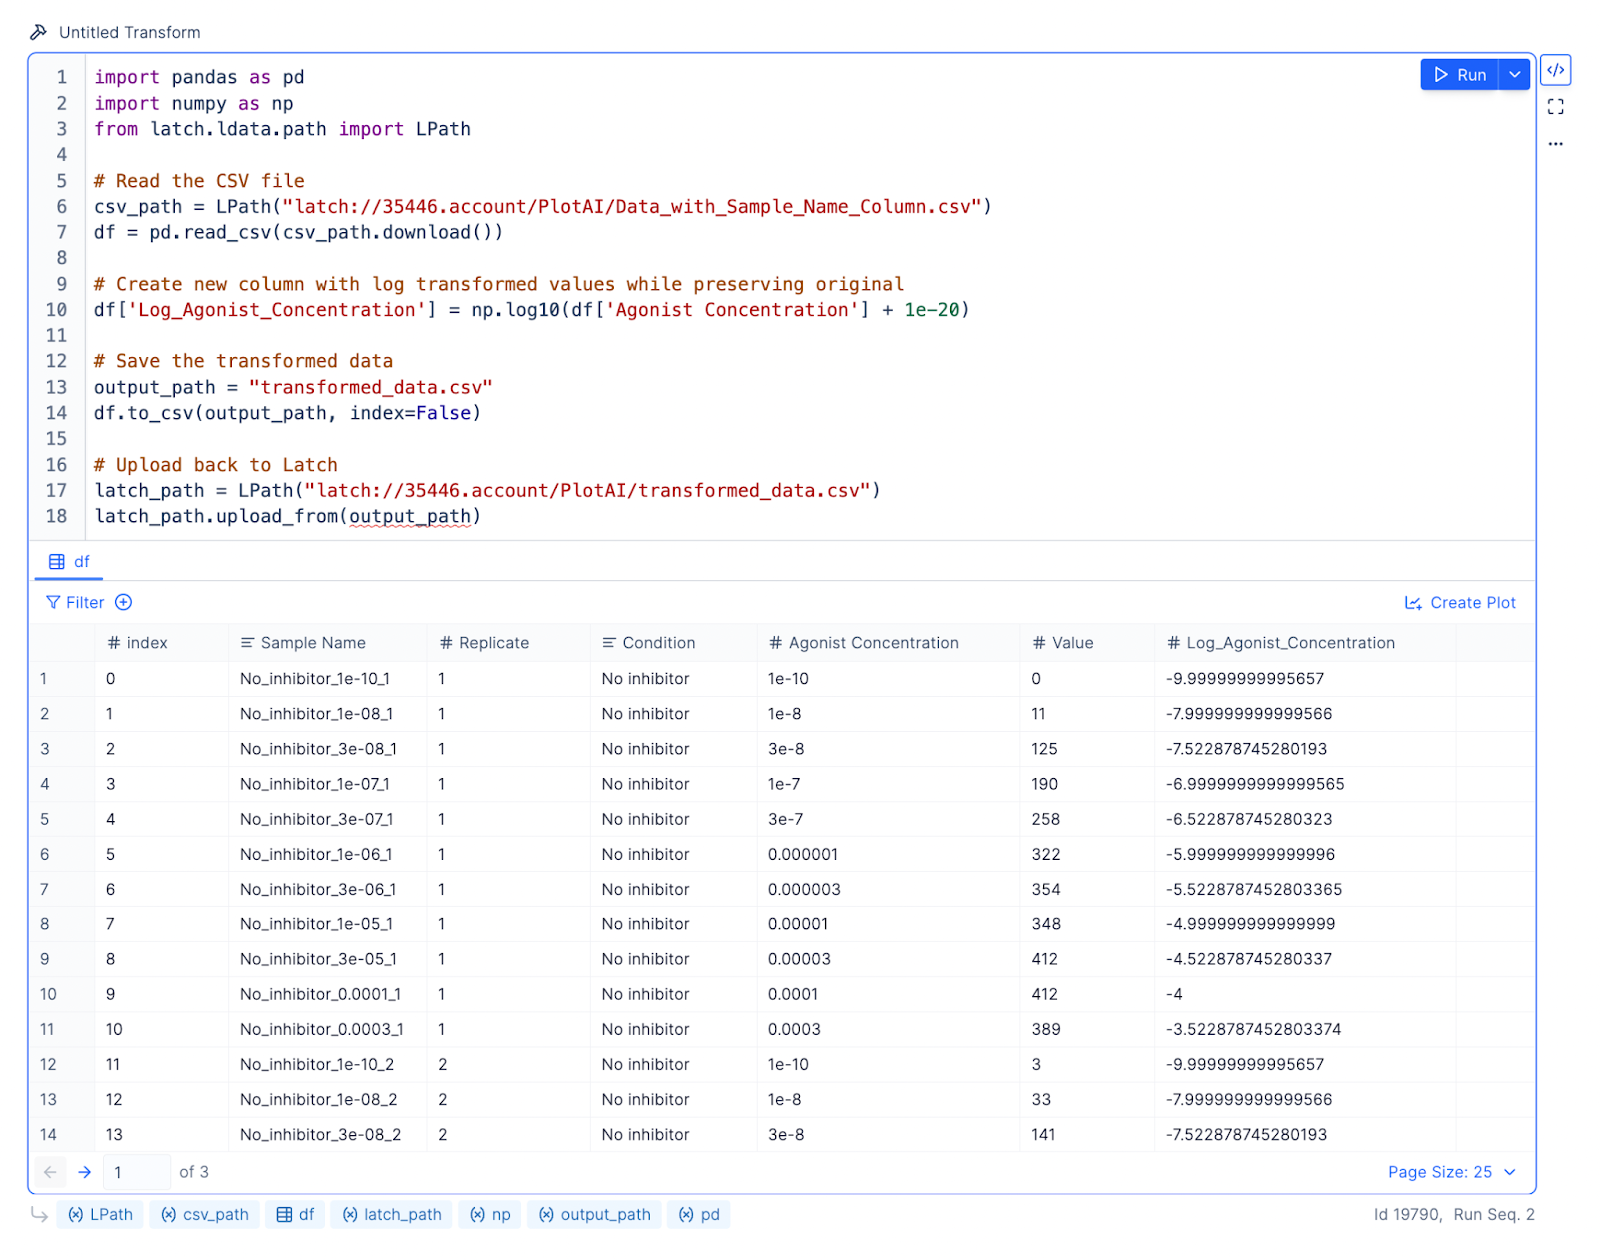Image resolution: width=1600 pixels, height=1260 pixels.
Task: Open the Run options dropdown arrow
Action: pos(1515,75)
